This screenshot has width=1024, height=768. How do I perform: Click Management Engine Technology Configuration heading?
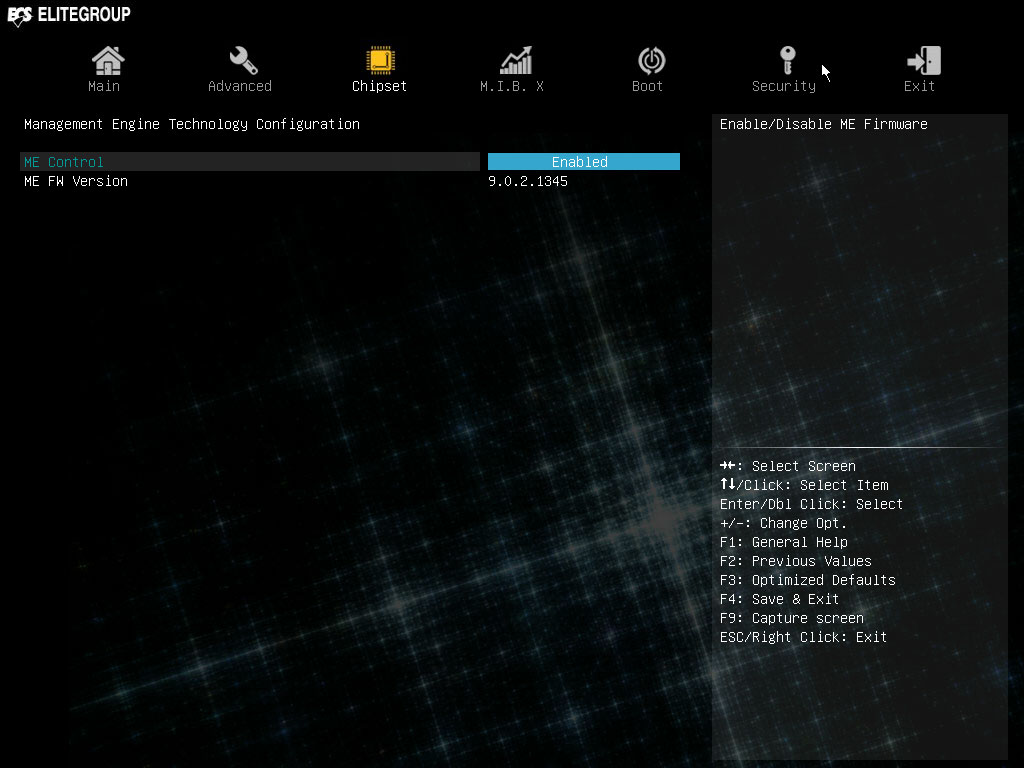(x=192, y=124)
